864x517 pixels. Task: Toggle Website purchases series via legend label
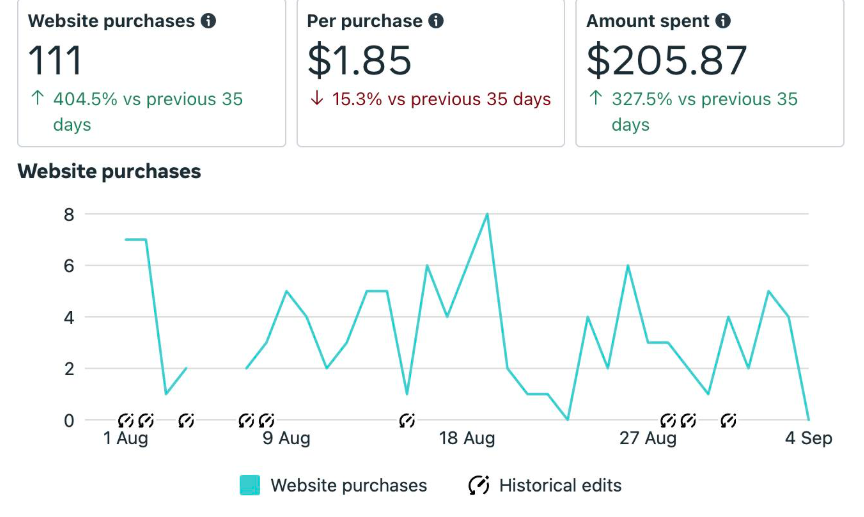tap(348, 486)
